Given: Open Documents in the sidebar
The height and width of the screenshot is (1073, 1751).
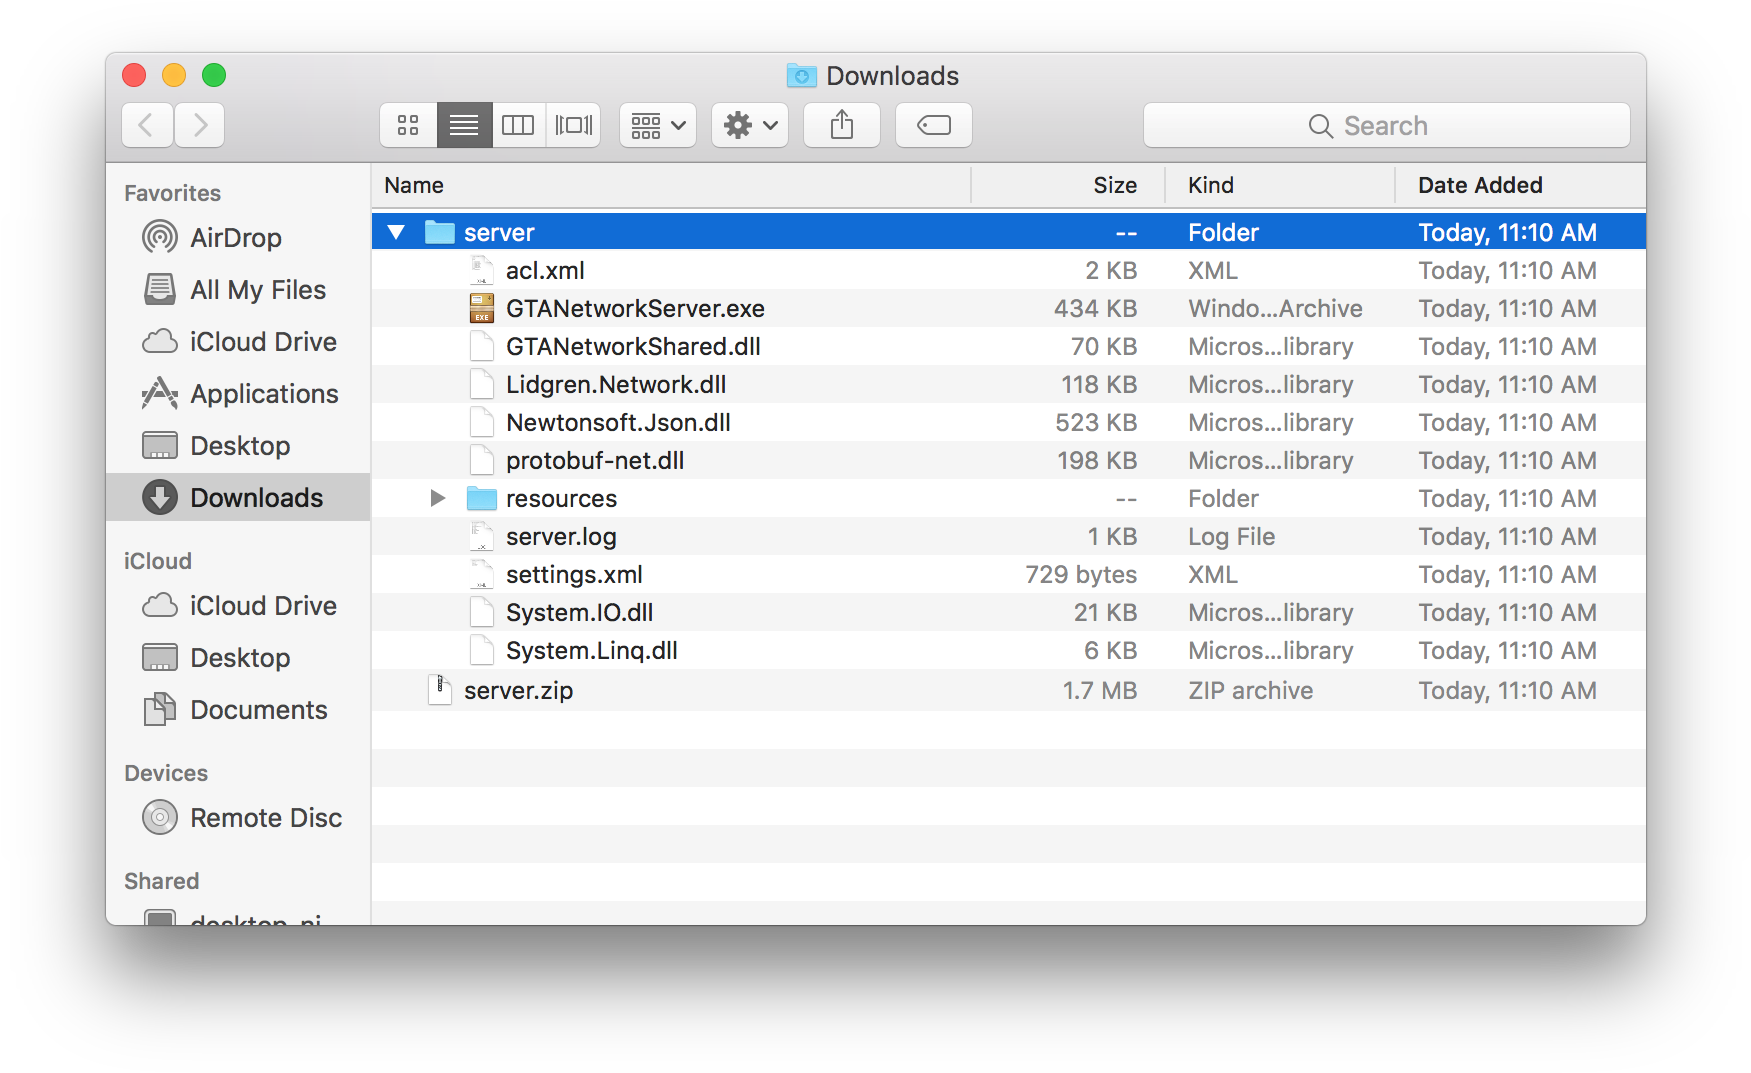Looking at the screenshot, I should [238, 709].
